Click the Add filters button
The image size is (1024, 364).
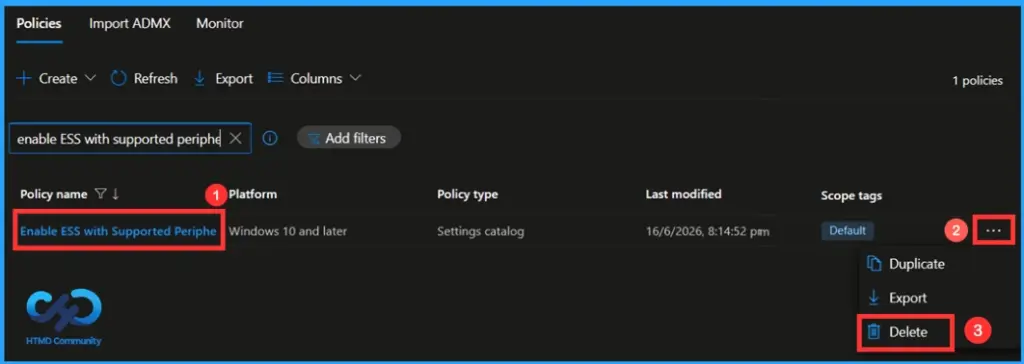point(348,138)
